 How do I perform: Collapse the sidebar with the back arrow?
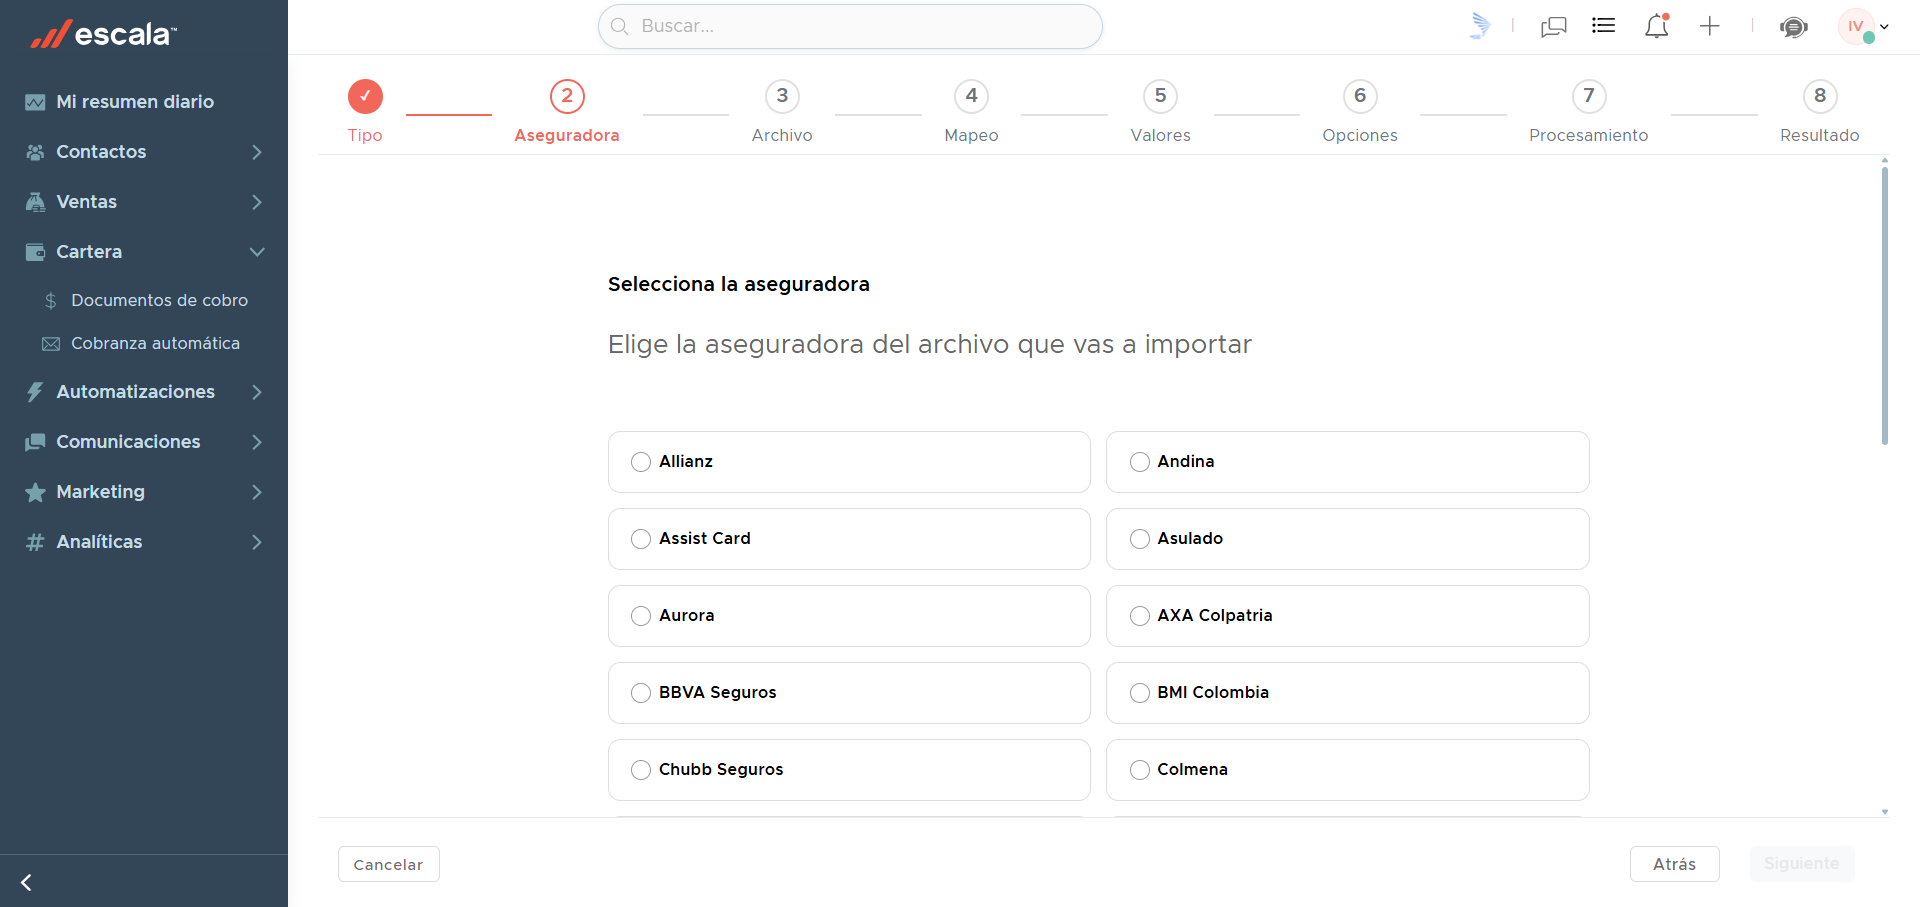tap(27, 882)
